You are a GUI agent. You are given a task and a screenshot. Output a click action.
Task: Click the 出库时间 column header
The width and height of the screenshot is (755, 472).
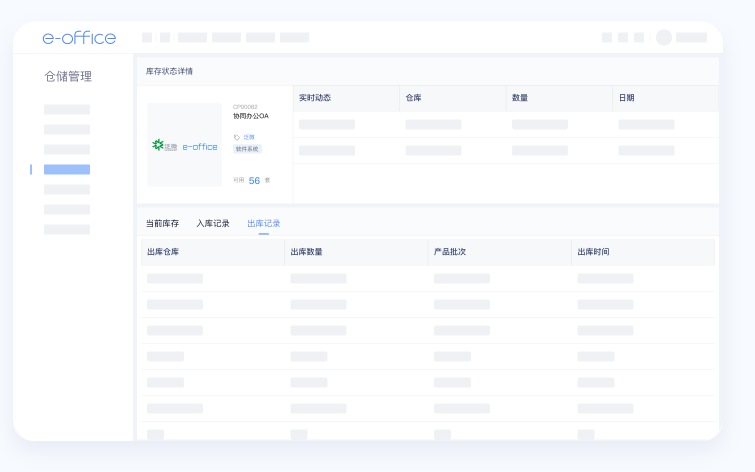[x=593, y=252]
